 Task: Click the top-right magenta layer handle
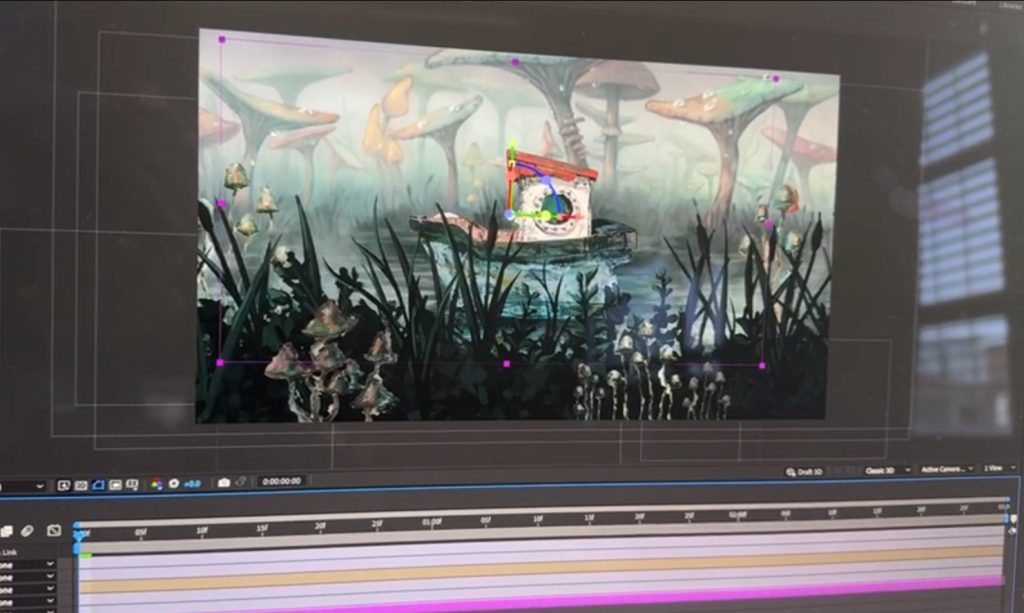pos(776,79)
